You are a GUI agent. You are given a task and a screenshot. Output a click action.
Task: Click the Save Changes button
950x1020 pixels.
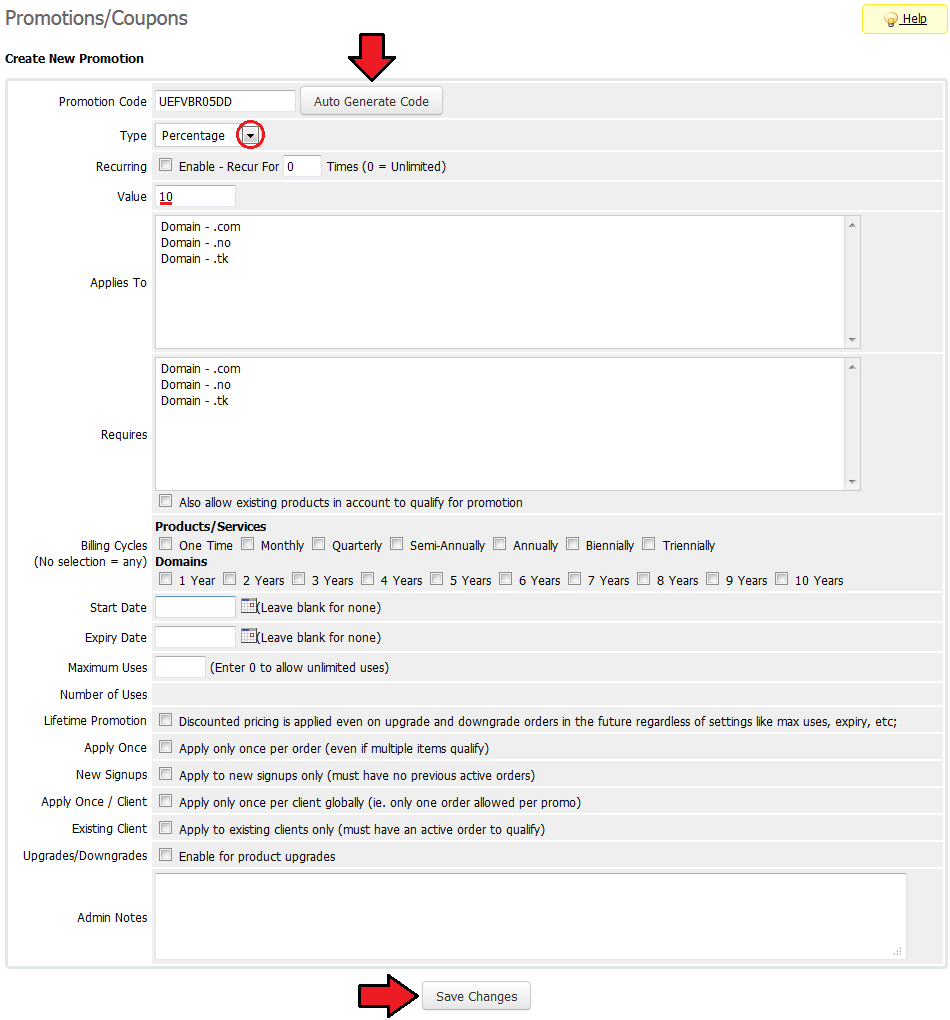tap(476, 996)
